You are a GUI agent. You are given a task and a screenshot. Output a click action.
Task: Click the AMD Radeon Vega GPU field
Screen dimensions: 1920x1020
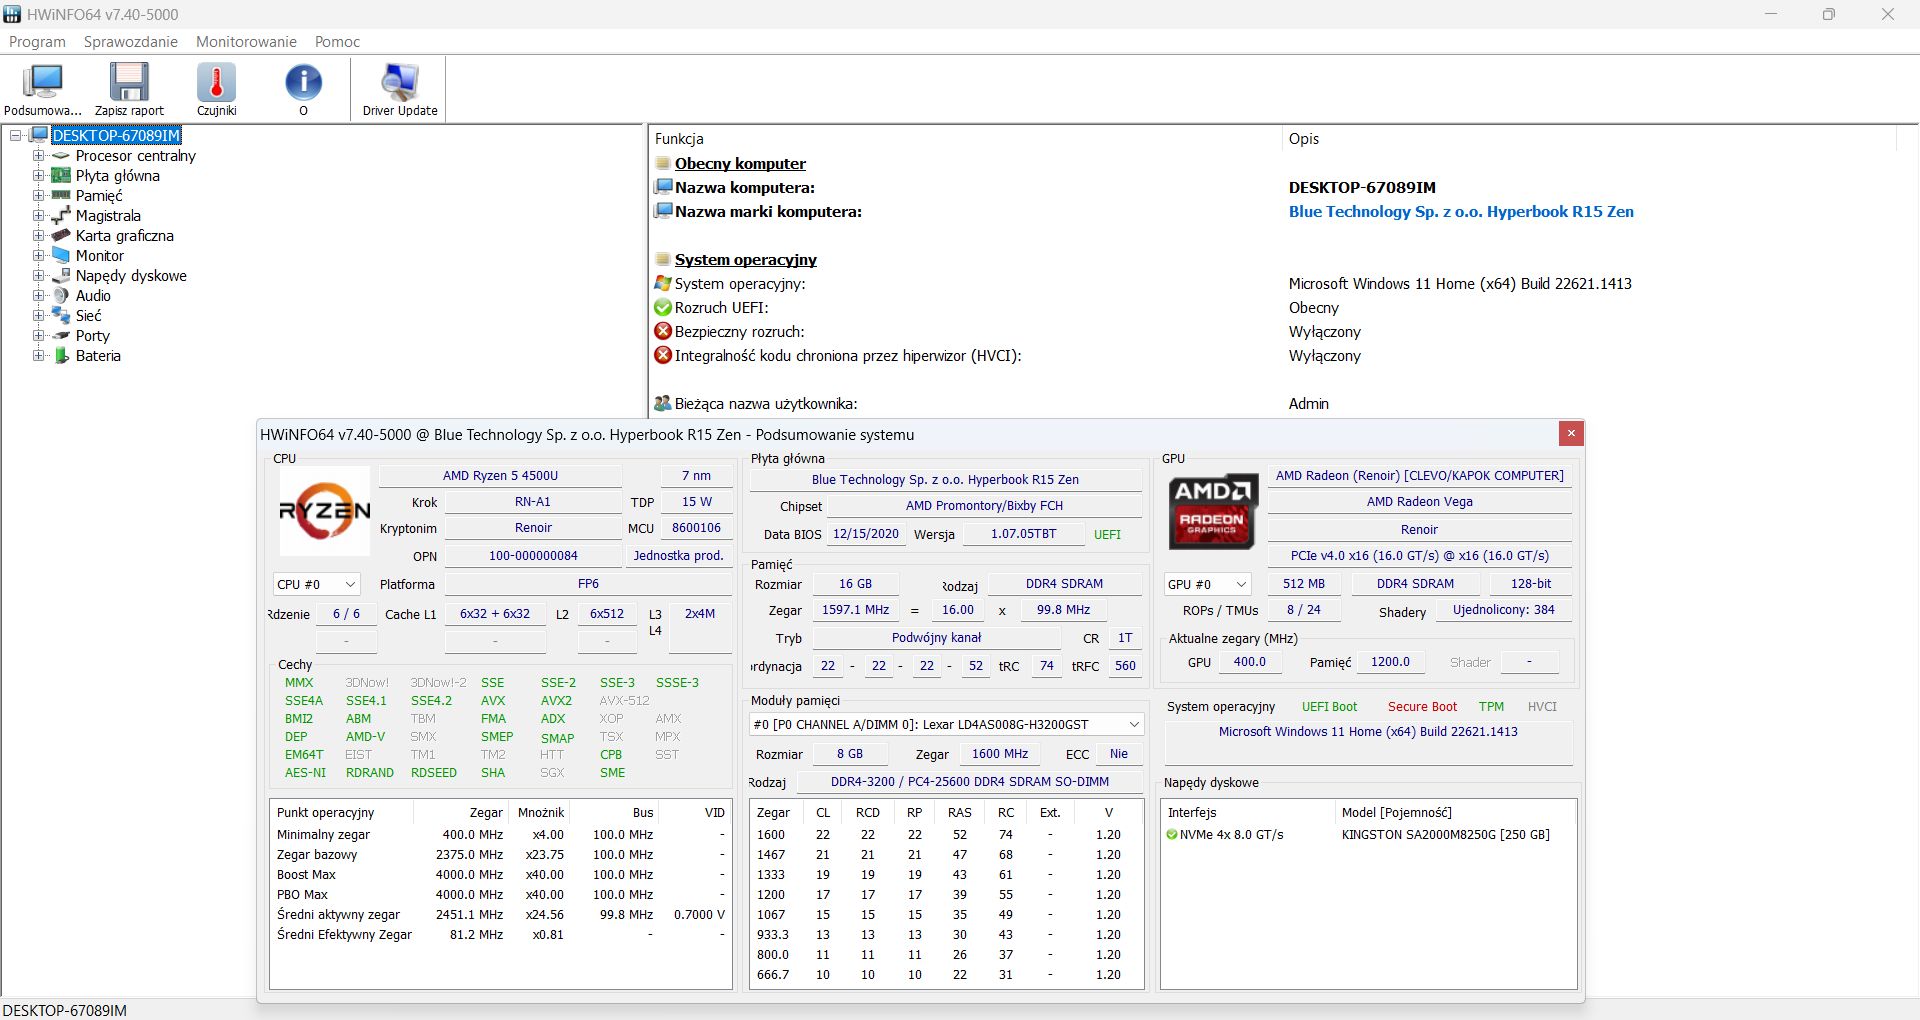(x=1420, y=502)
